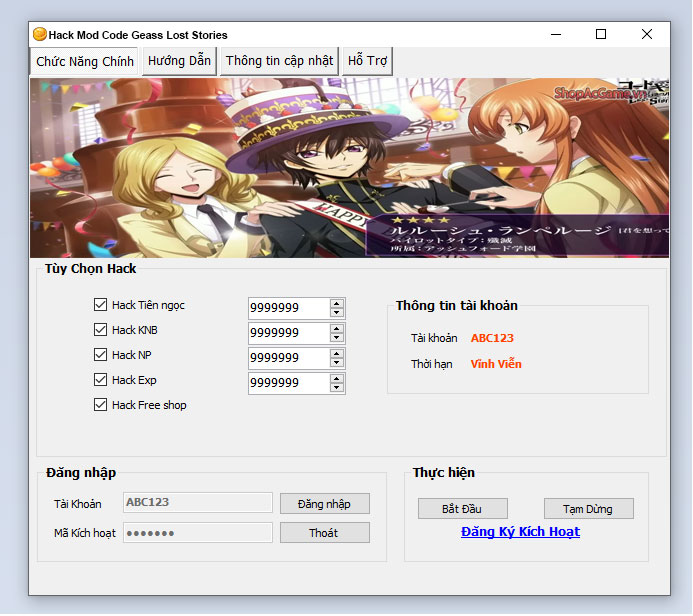Decrease the Hack Tiên ngọc value with down arrow
693x616 pixels.
point(337,312)
